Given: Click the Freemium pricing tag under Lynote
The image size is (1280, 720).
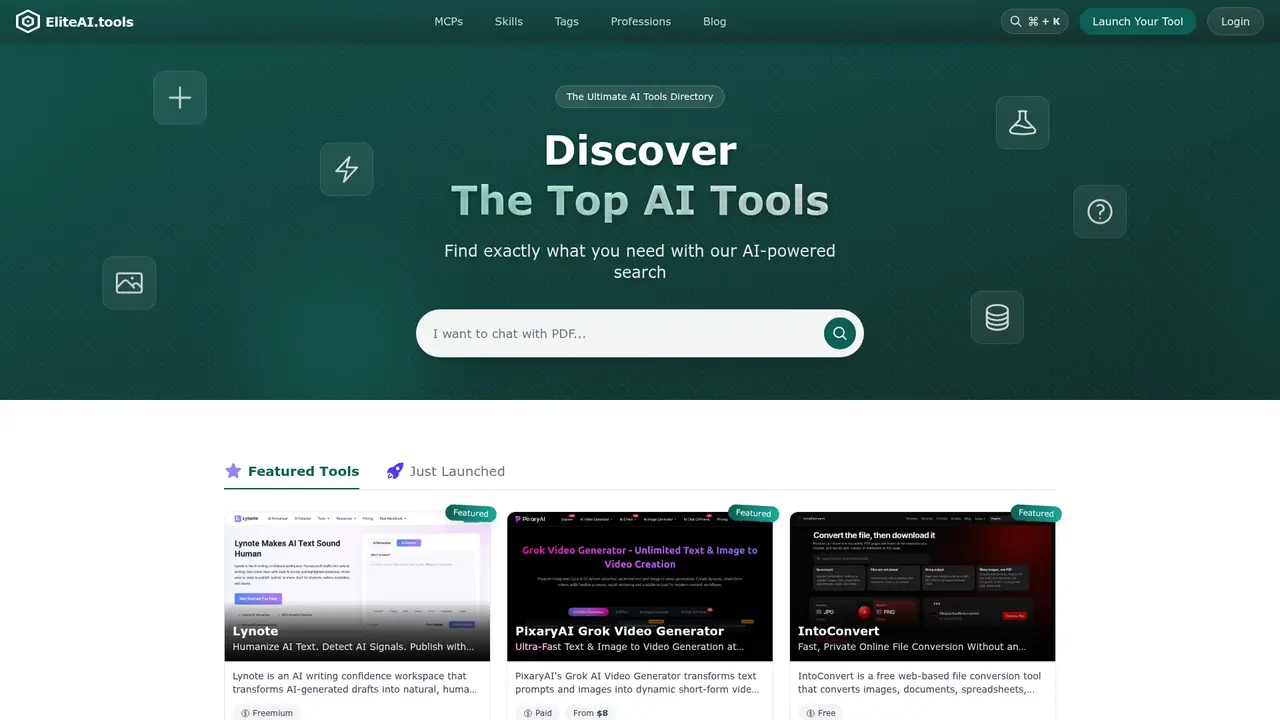Looking at the screenshot, I should pos(267,713).
